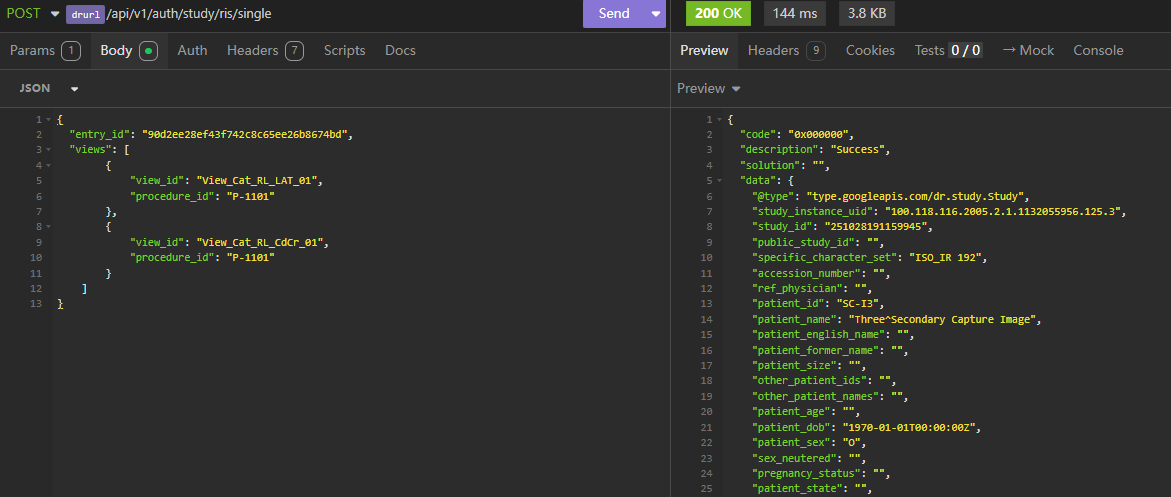Switch to the Tests 0 / 0 tab
Image resolution: width=1171 pixels, height=497 pixels.
(947, 50)
